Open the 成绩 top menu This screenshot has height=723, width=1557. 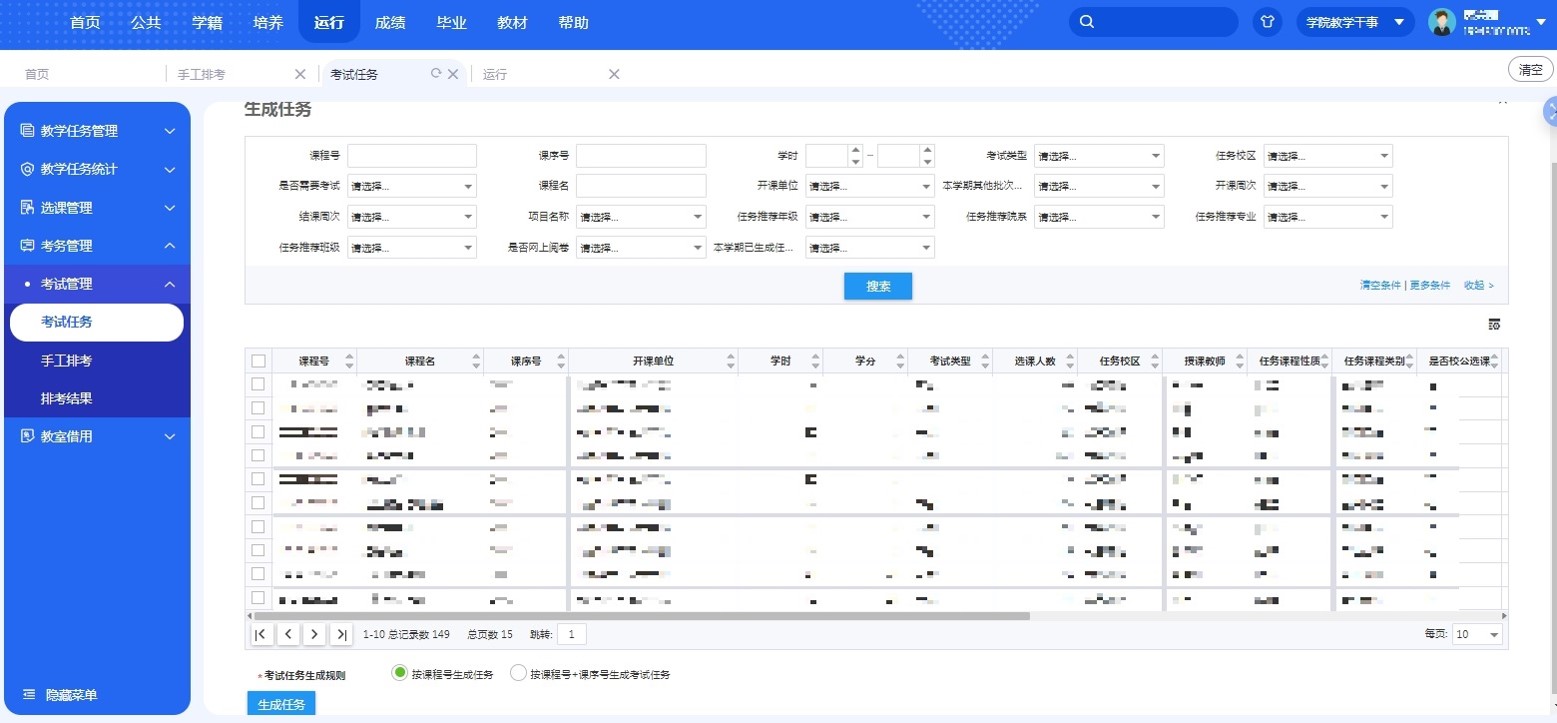(390, 22)
